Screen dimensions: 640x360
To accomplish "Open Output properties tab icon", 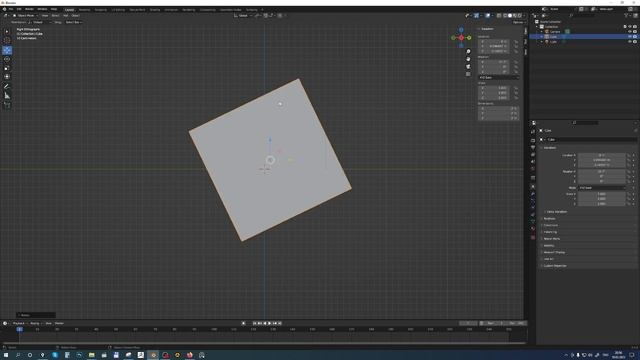I will [533, 147].
